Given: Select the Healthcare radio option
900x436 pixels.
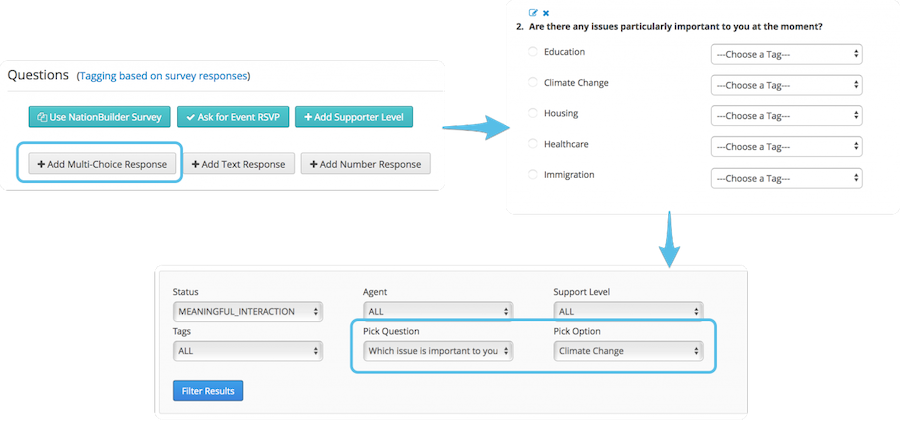Looking at the screenshot, I should point(533,144).
